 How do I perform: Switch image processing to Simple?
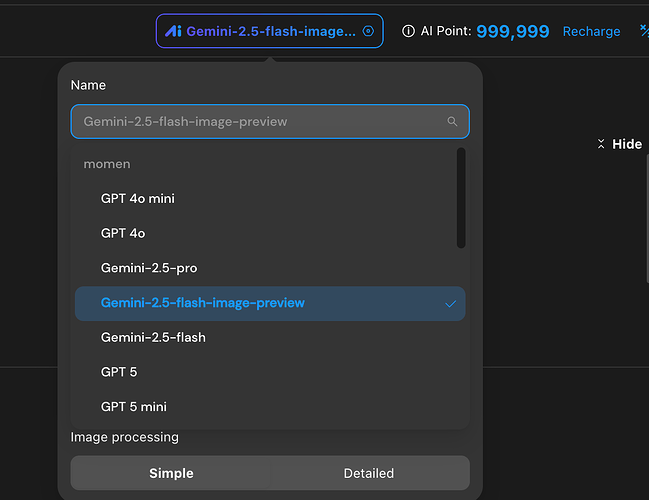[x=171, y=473]
